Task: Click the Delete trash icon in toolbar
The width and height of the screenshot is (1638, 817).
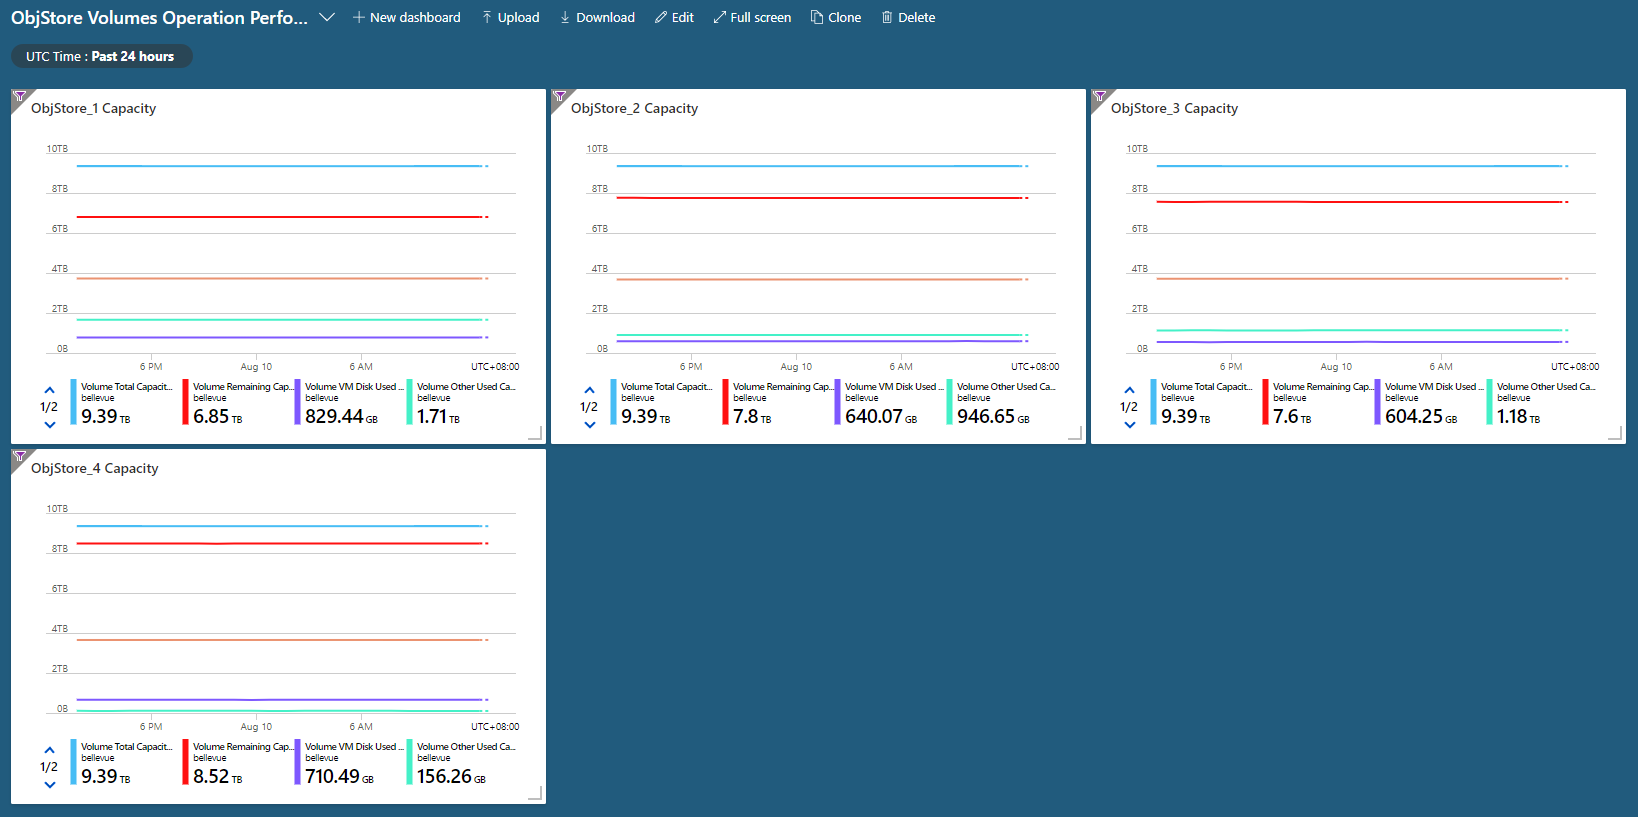Action: click(x=887, y=17)
